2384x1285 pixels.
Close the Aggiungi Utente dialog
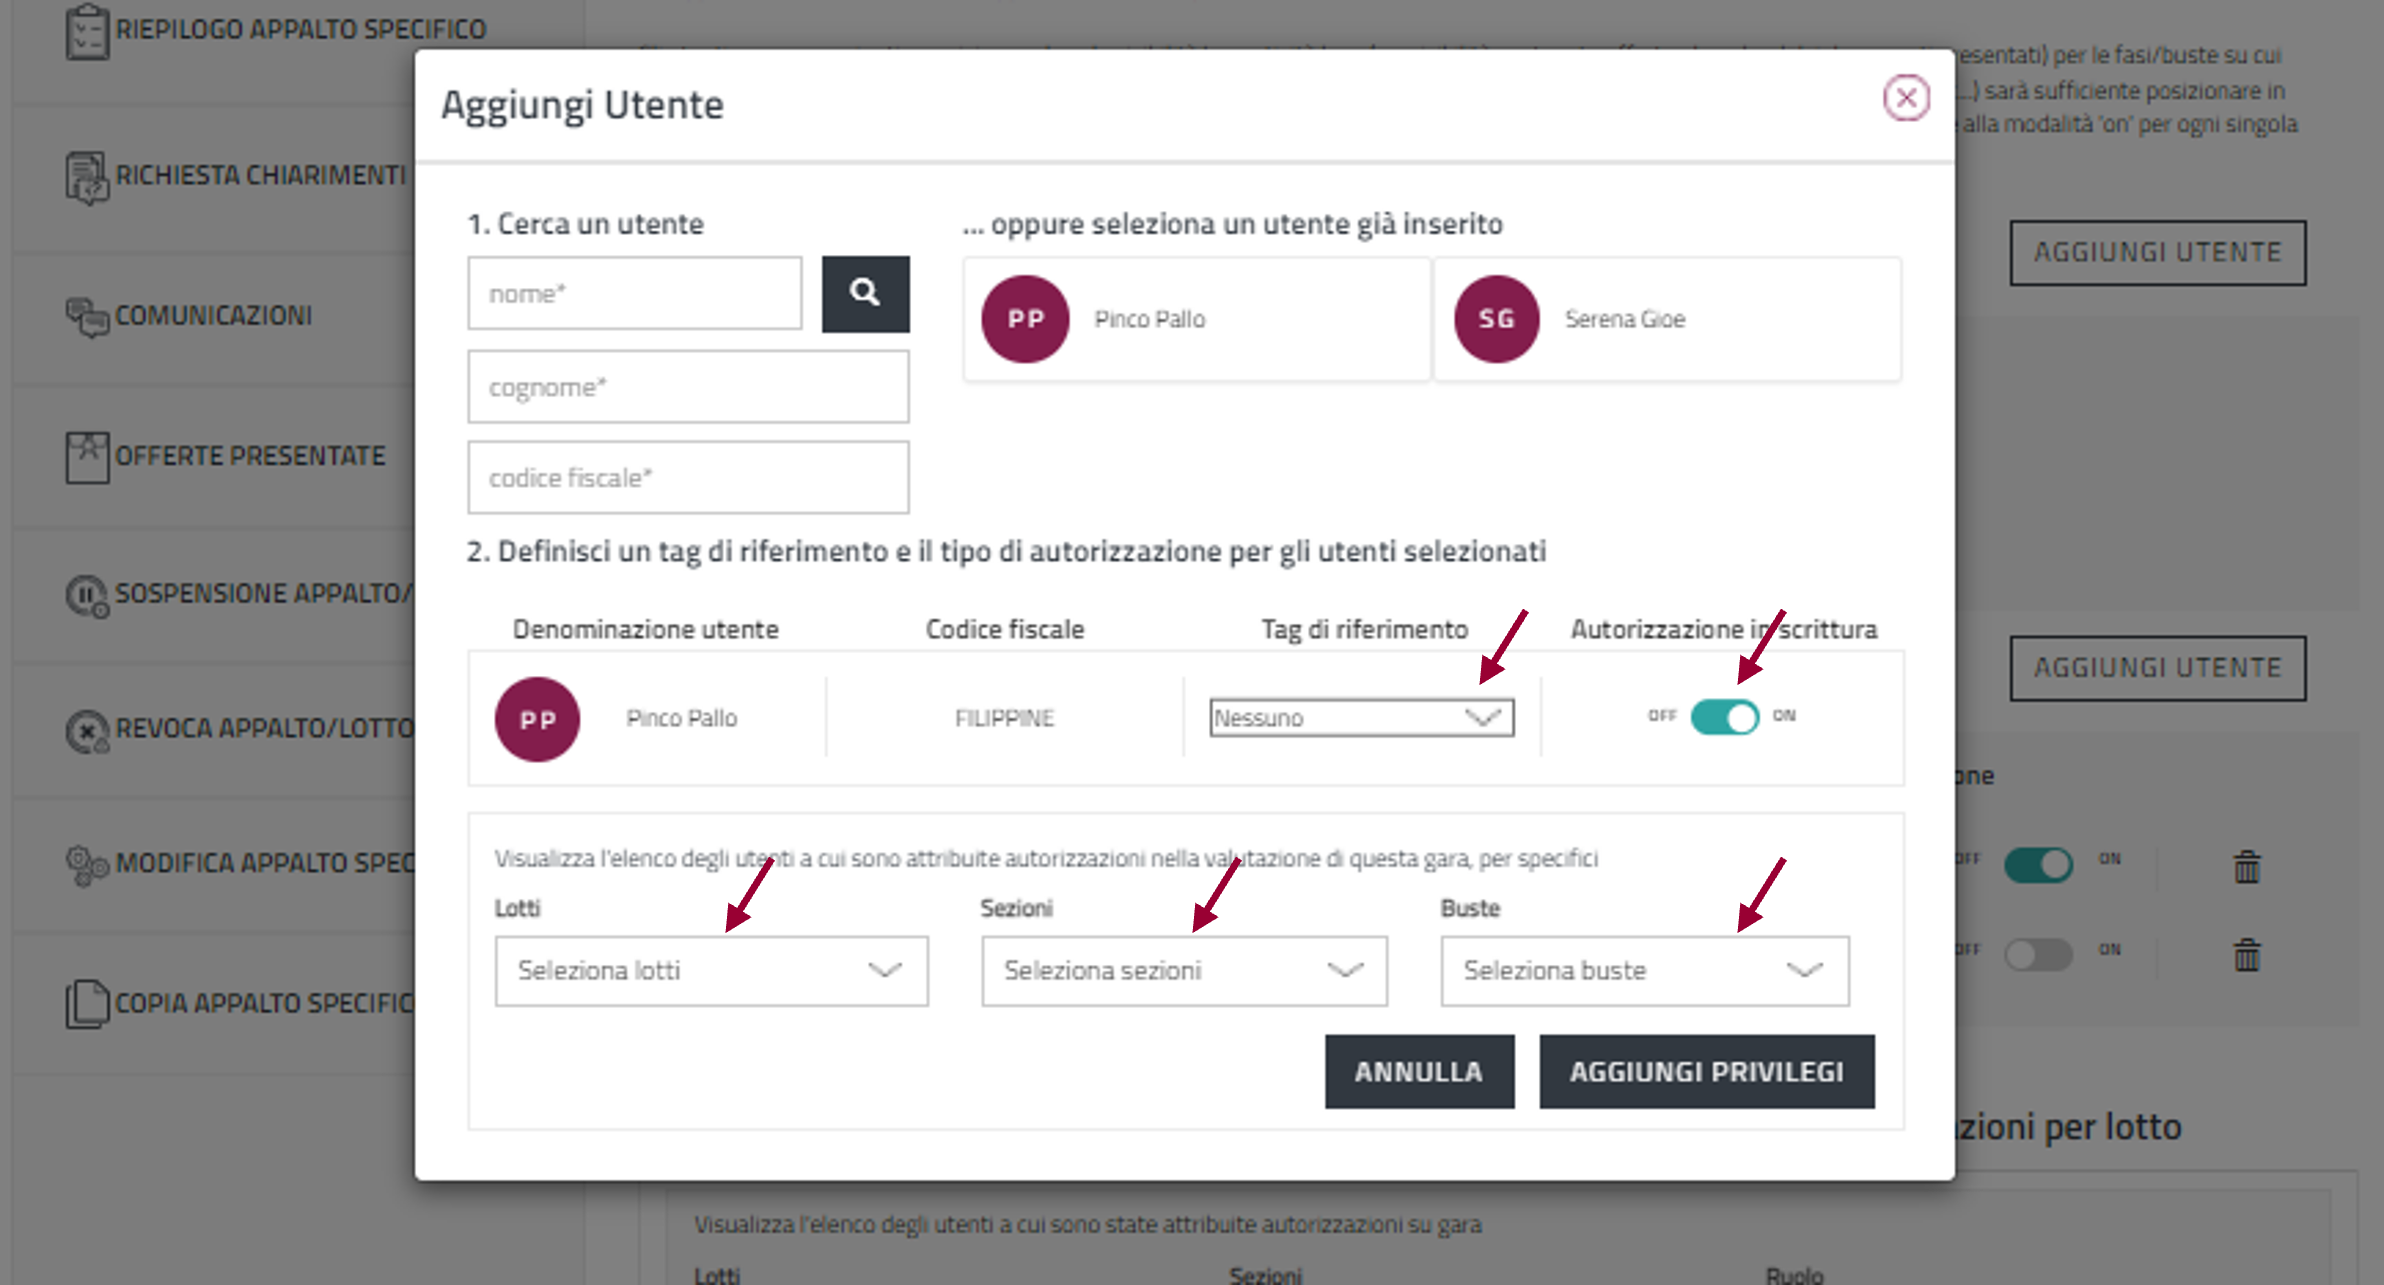pos(1905,98)
